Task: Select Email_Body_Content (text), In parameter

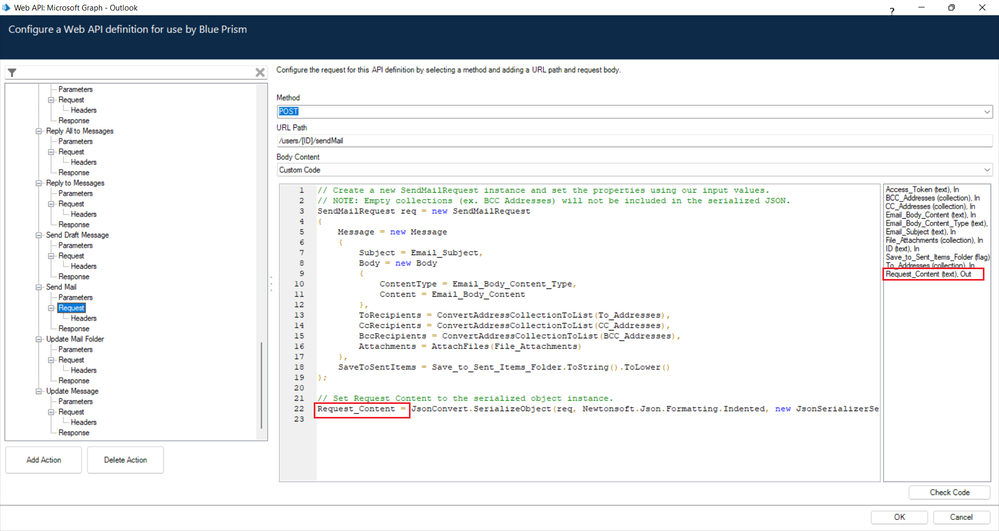Action: point(930,215)
